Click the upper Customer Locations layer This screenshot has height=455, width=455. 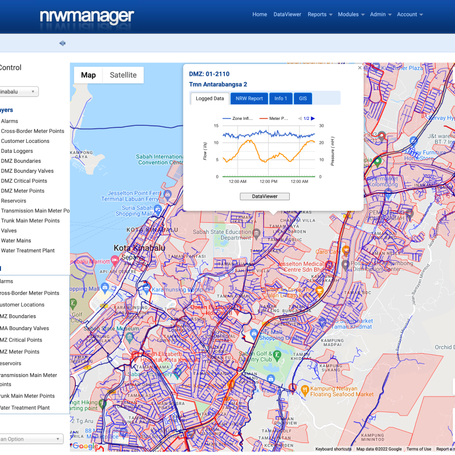click(x=25, y=141)
